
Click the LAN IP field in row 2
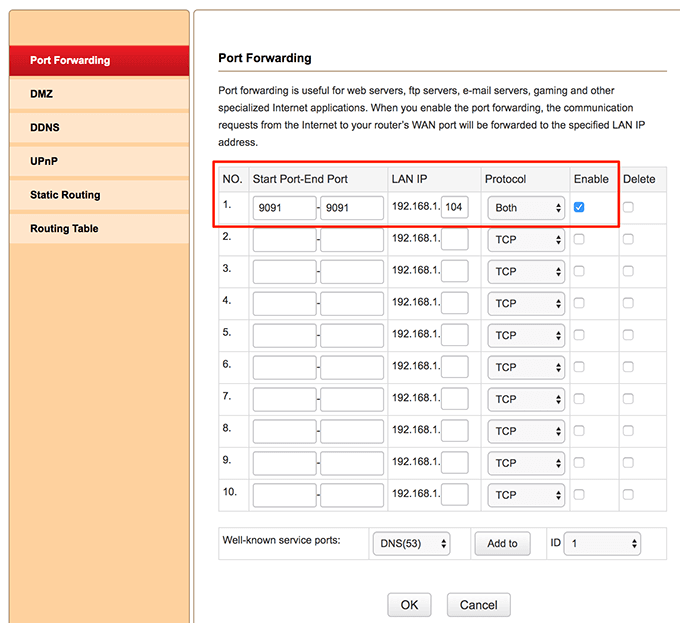(x=454, y=239)
